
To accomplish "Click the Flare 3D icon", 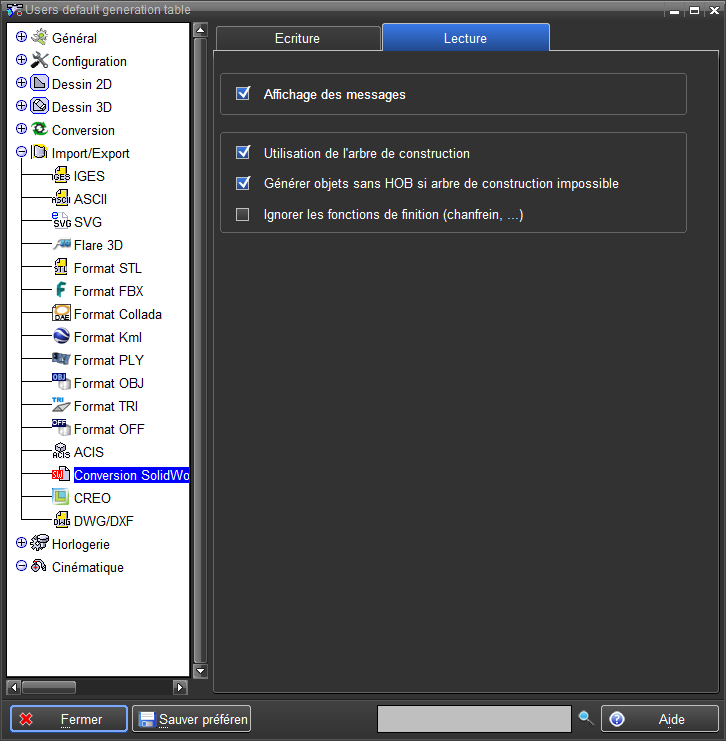I will pyautogui.click(x=61, y=245).
